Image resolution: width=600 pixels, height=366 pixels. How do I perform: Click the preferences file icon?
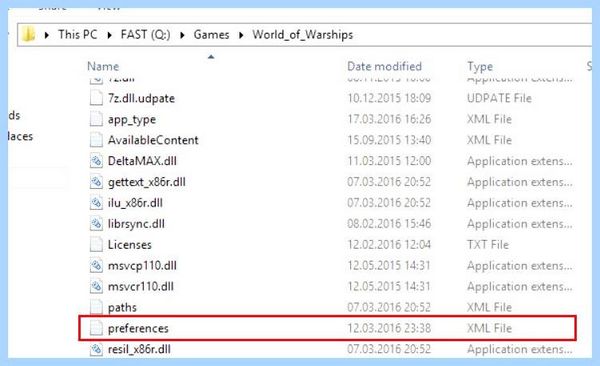pyautogui.click(x=96, y=328)
